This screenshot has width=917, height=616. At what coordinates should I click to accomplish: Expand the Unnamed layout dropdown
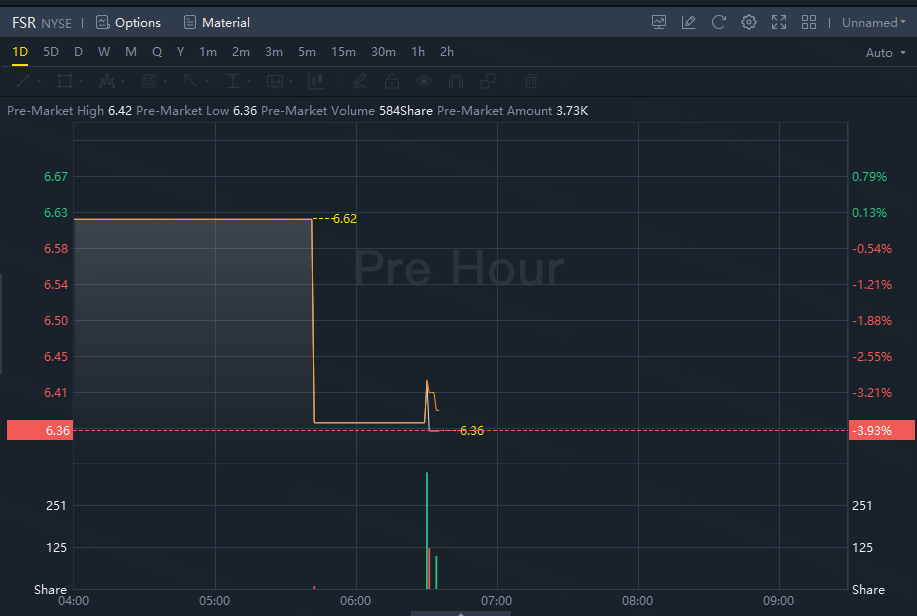pos(873,22)
